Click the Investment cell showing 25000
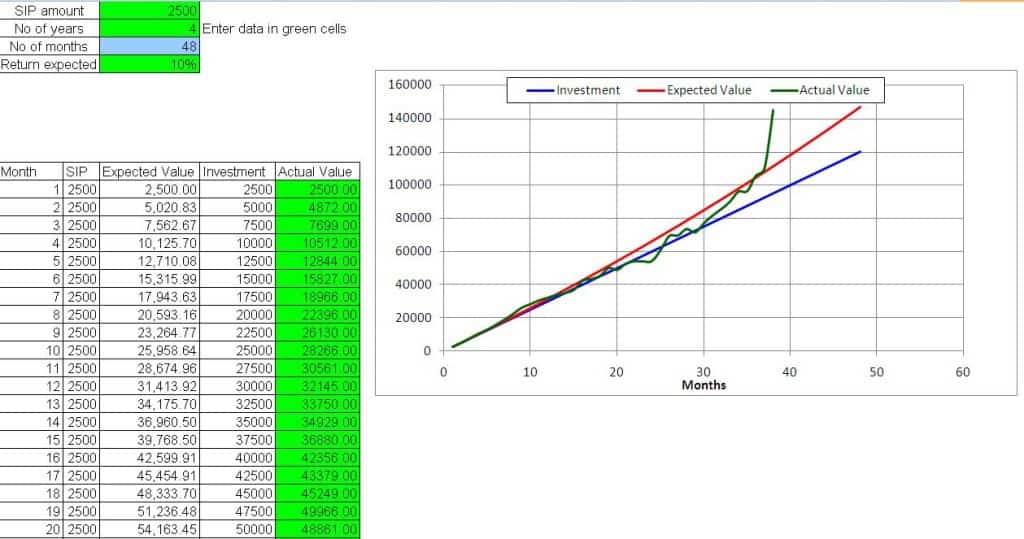This screenshot has height=539, width=1024. pyautogui.click(x=237, y=351)
